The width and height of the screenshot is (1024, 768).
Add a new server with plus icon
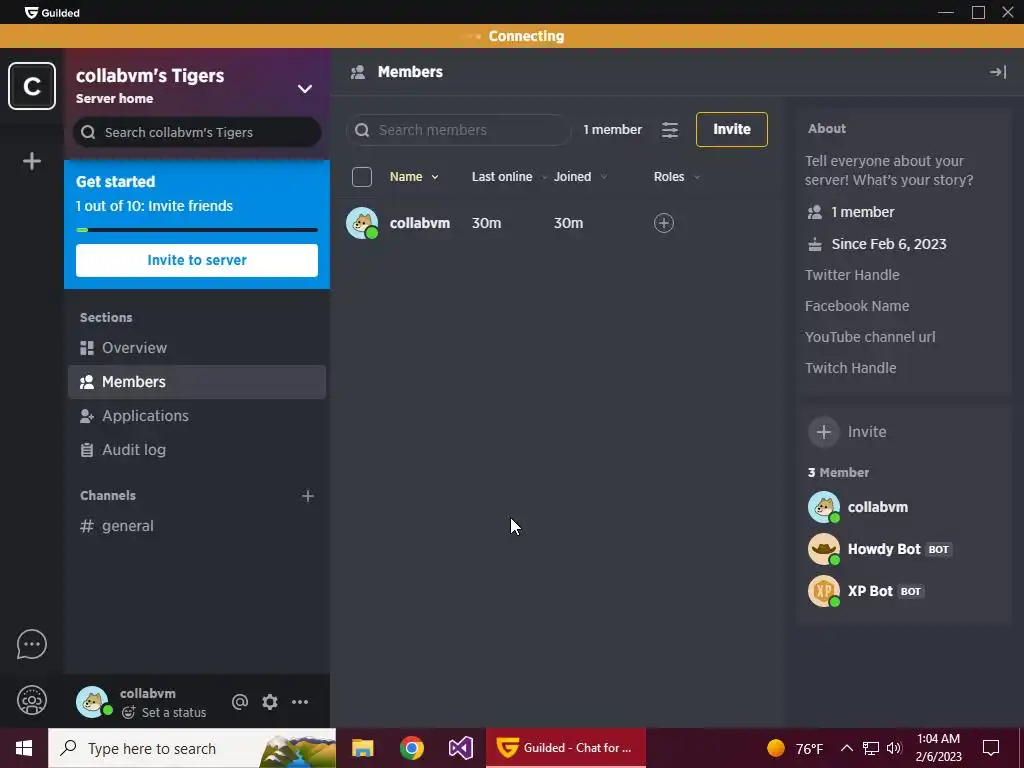click(32, 161)
